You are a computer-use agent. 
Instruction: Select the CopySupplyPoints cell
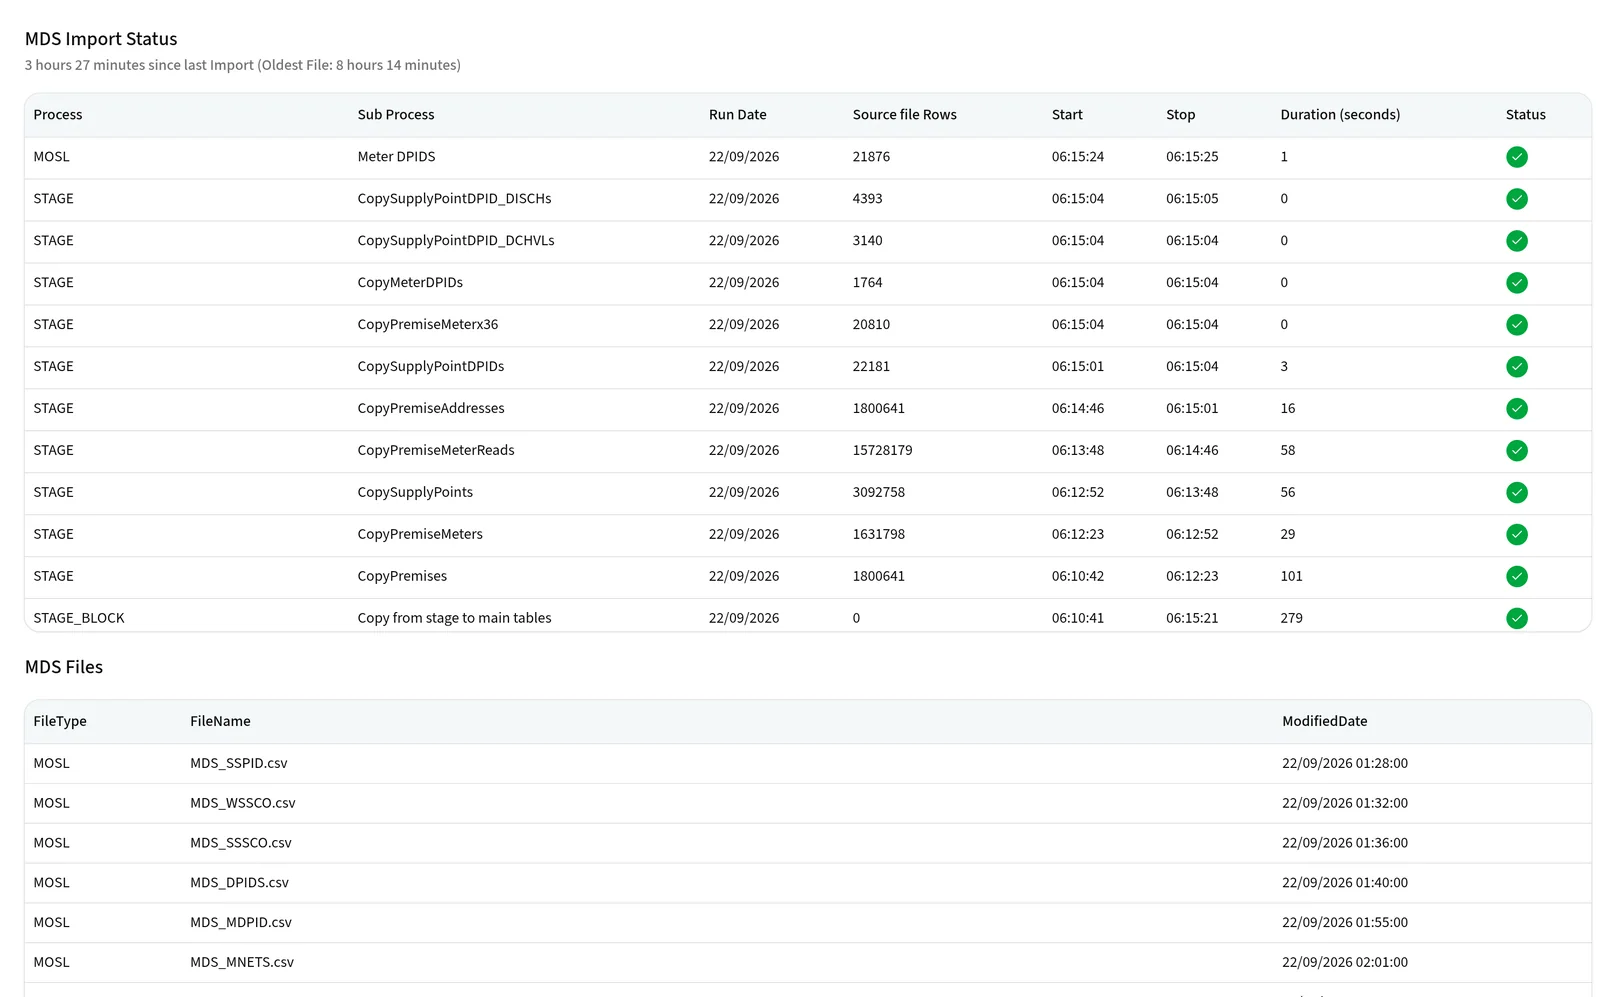415,493
